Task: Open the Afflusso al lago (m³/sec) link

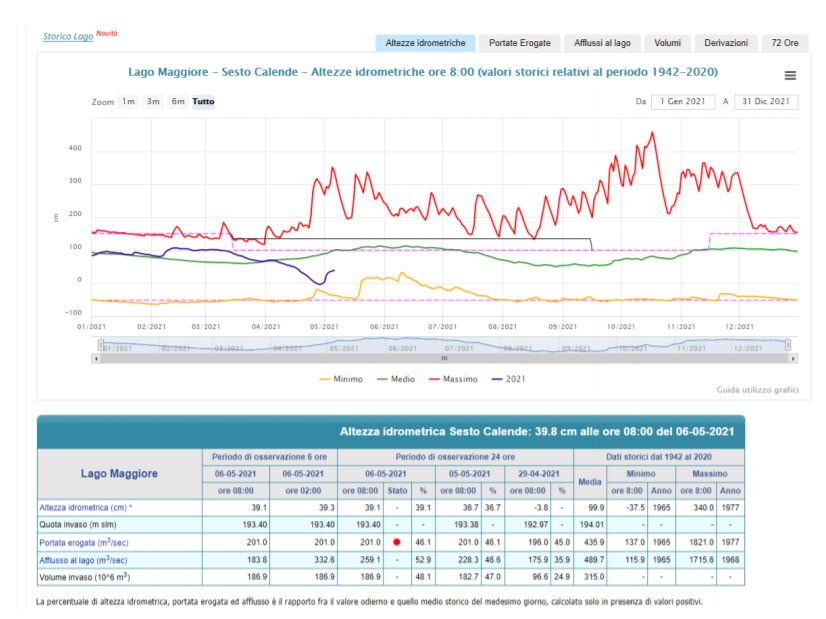Action: point(83,560)
